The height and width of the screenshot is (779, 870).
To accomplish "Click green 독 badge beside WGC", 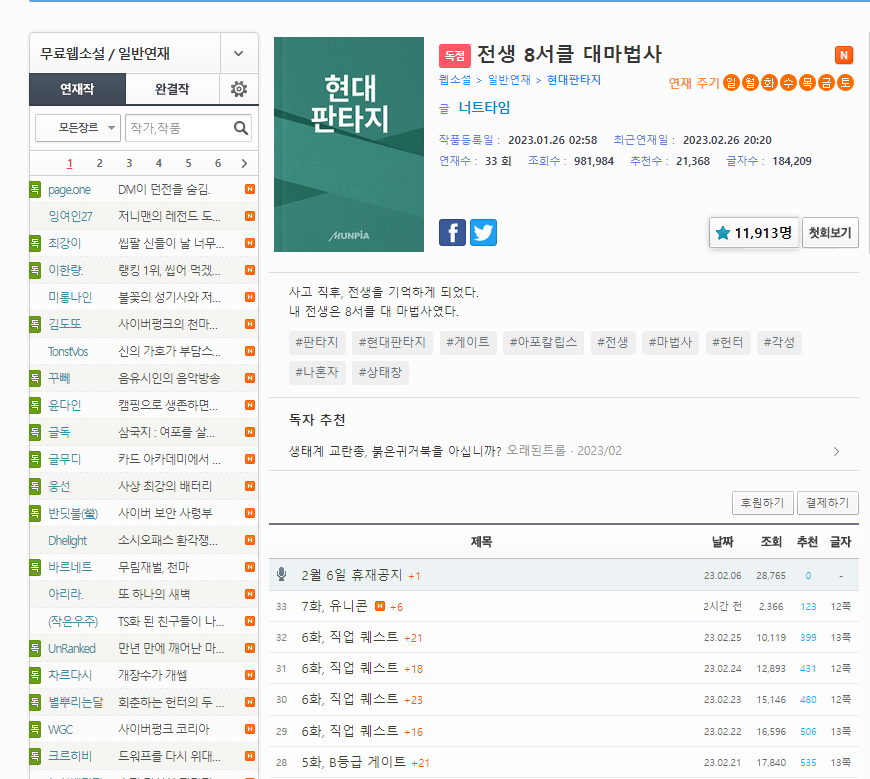I will pyautogui.click(x=35, y=729).
